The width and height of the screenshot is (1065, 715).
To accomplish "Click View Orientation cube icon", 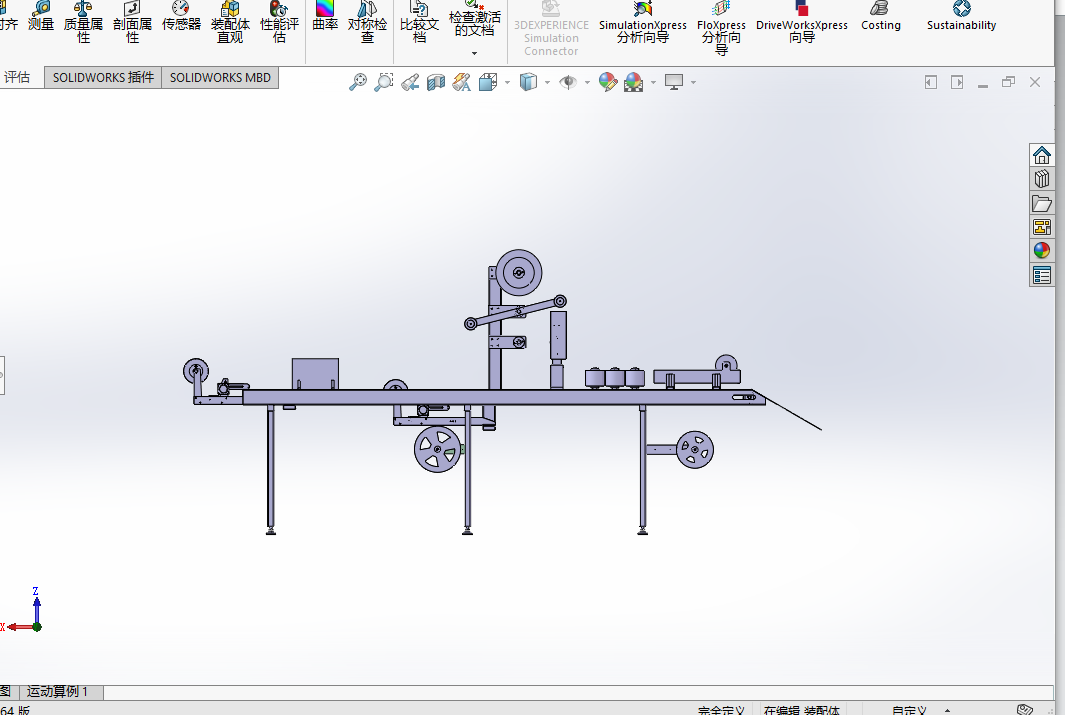I will point(488,82).
